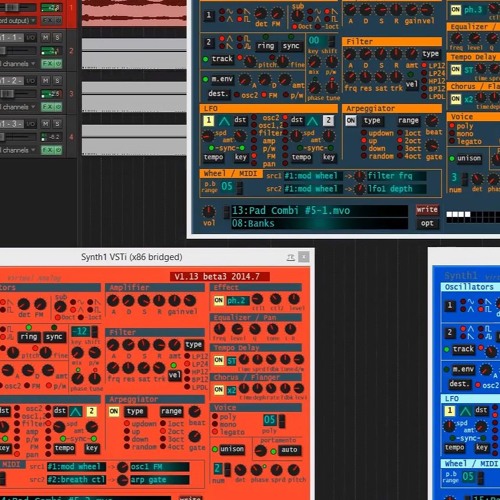Step the p.b range value in dark blue Synth1
This screenshot has height=500, width=500.
pyautogui.click(x=240, y=188)
